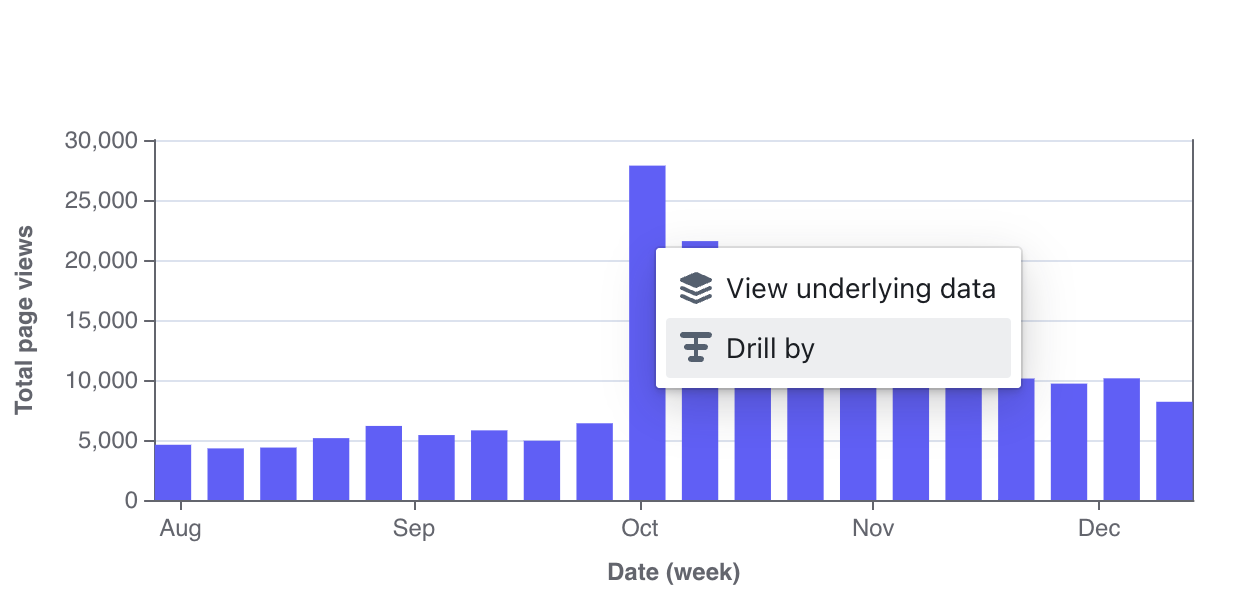The height and width of the screenshot is (610, 1258).
Task: Click the Oct x-axis label
Action: coord(639,528)
